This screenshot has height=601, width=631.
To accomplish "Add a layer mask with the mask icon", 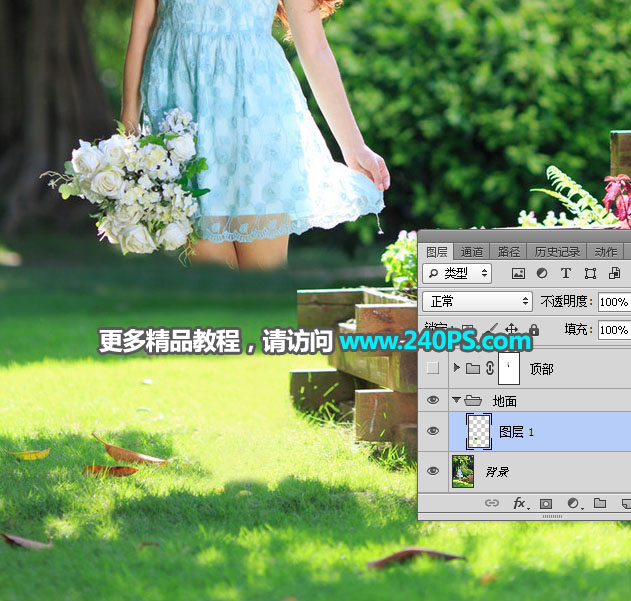I will [546, 503].
